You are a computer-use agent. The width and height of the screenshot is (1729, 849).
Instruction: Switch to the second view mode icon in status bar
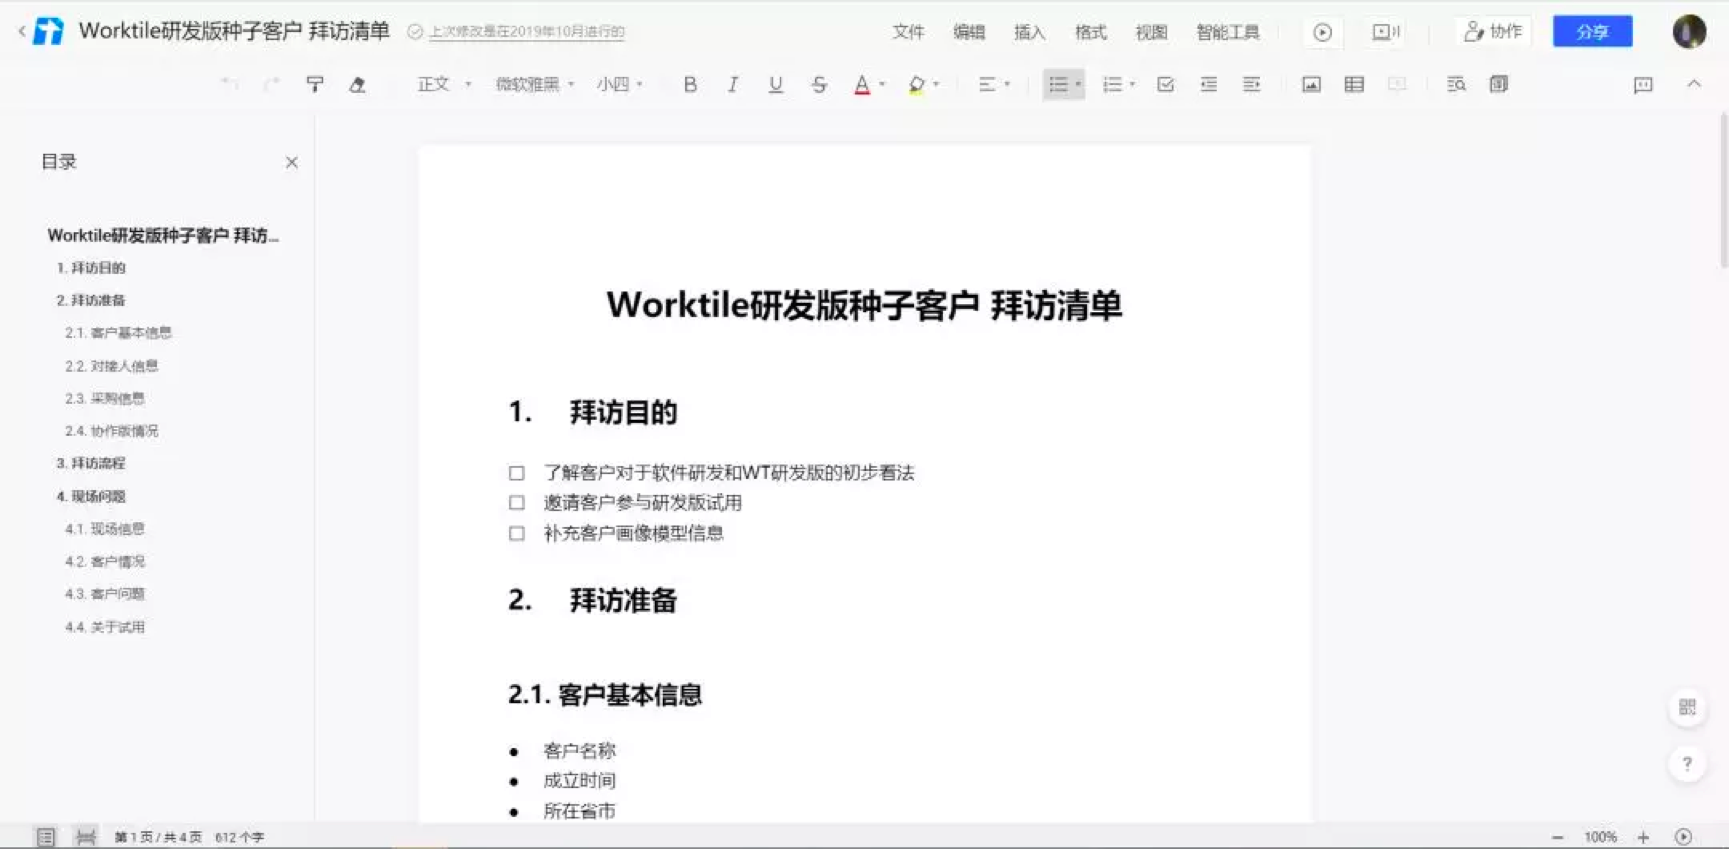(x=86, y=837)
